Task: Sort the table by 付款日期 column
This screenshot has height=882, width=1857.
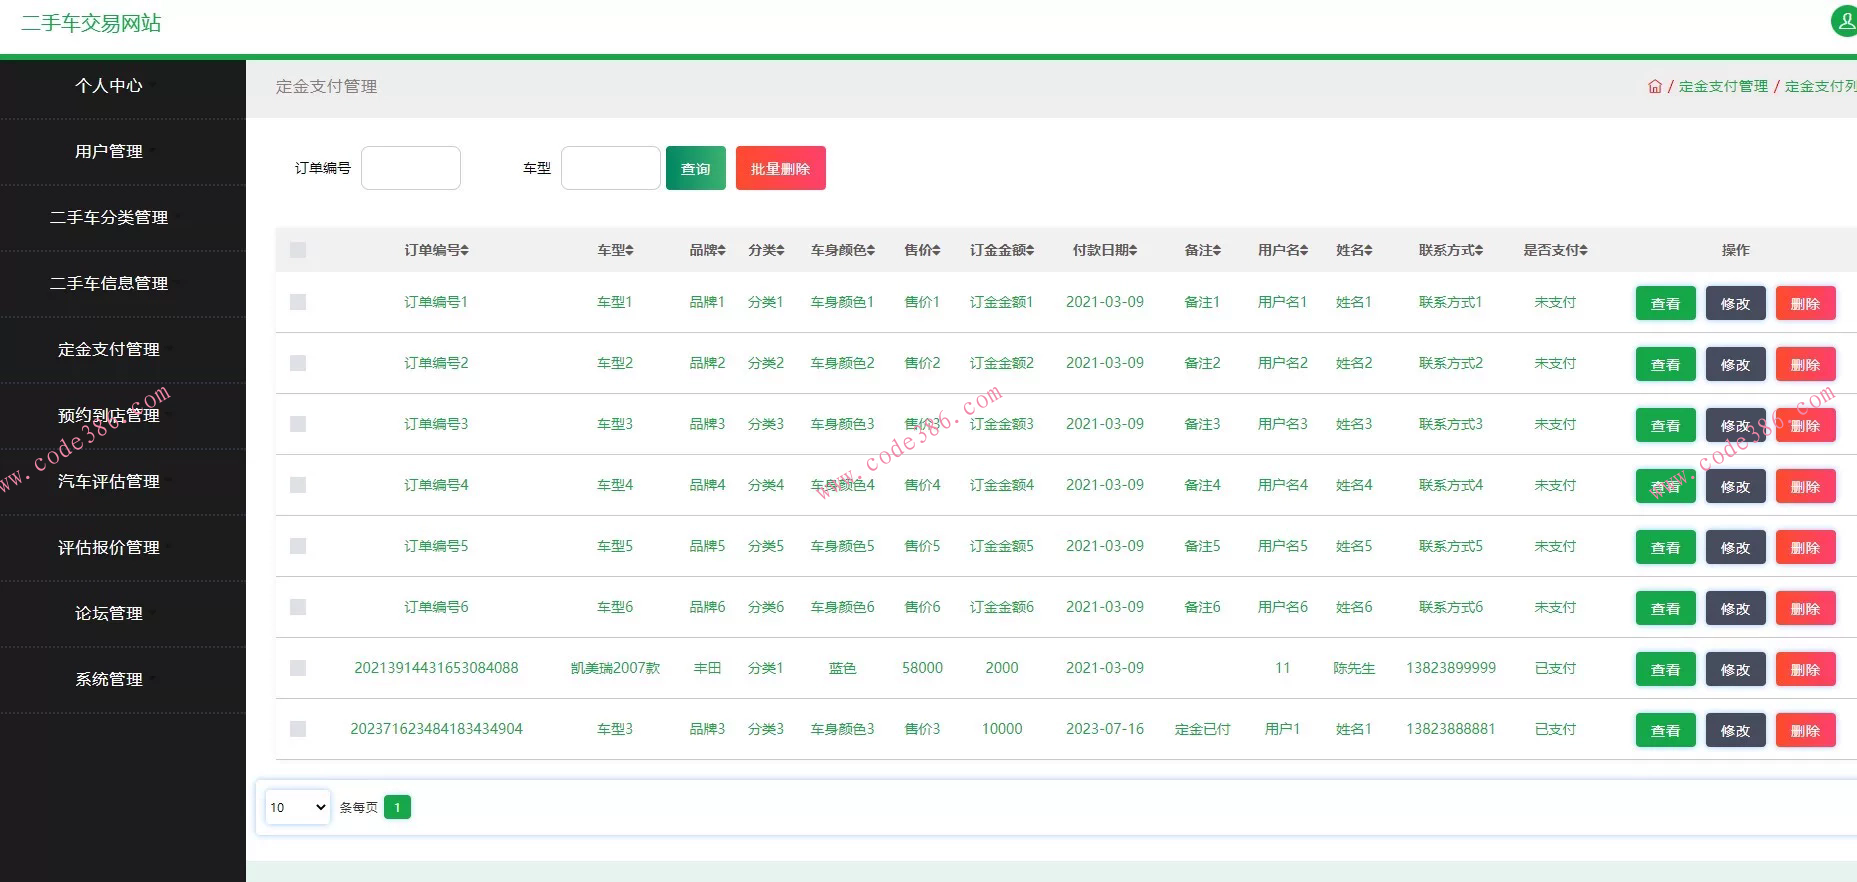Action: point(1104,250)
